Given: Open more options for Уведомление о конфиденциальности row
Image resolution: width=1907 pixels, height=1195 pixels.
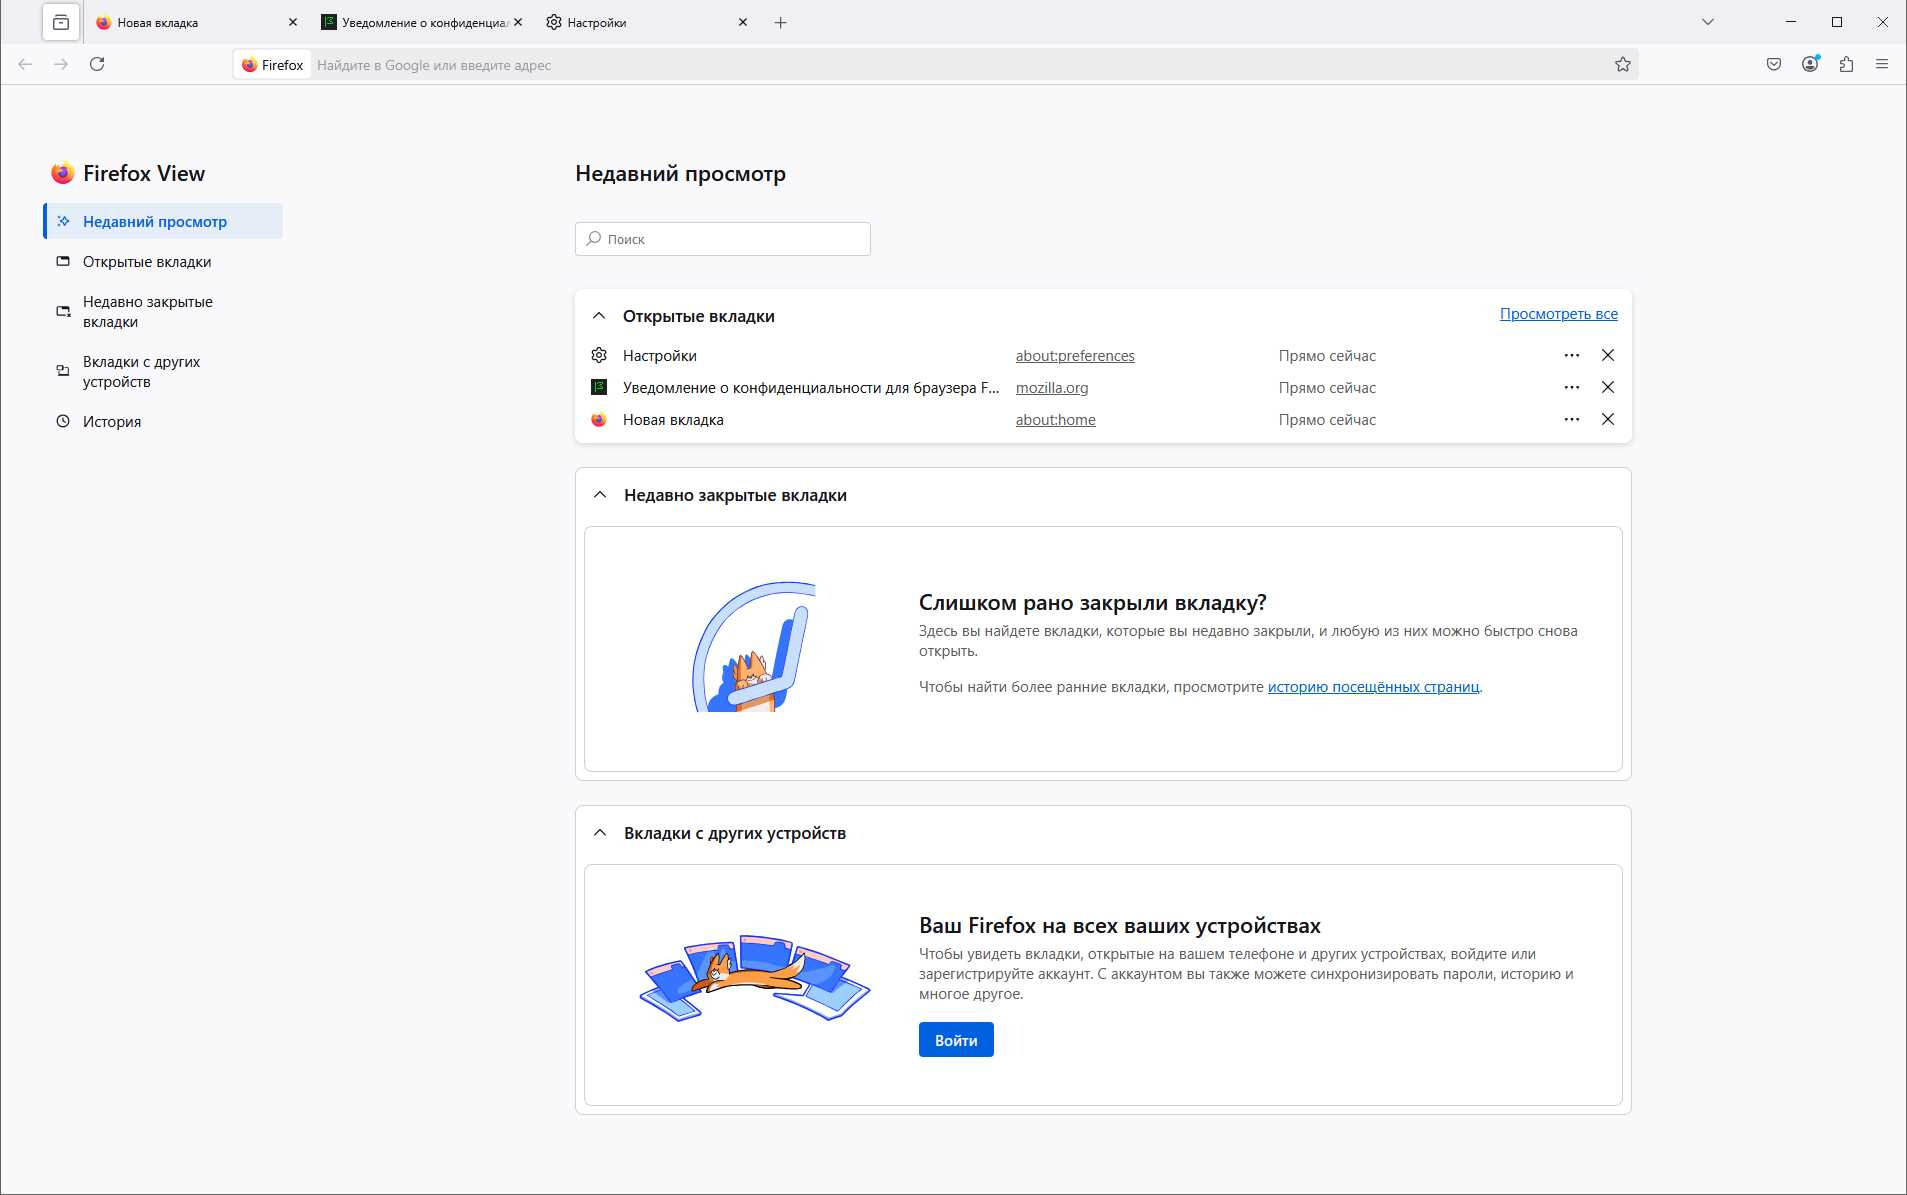Looking at the screenshot, I should 1572,387.
